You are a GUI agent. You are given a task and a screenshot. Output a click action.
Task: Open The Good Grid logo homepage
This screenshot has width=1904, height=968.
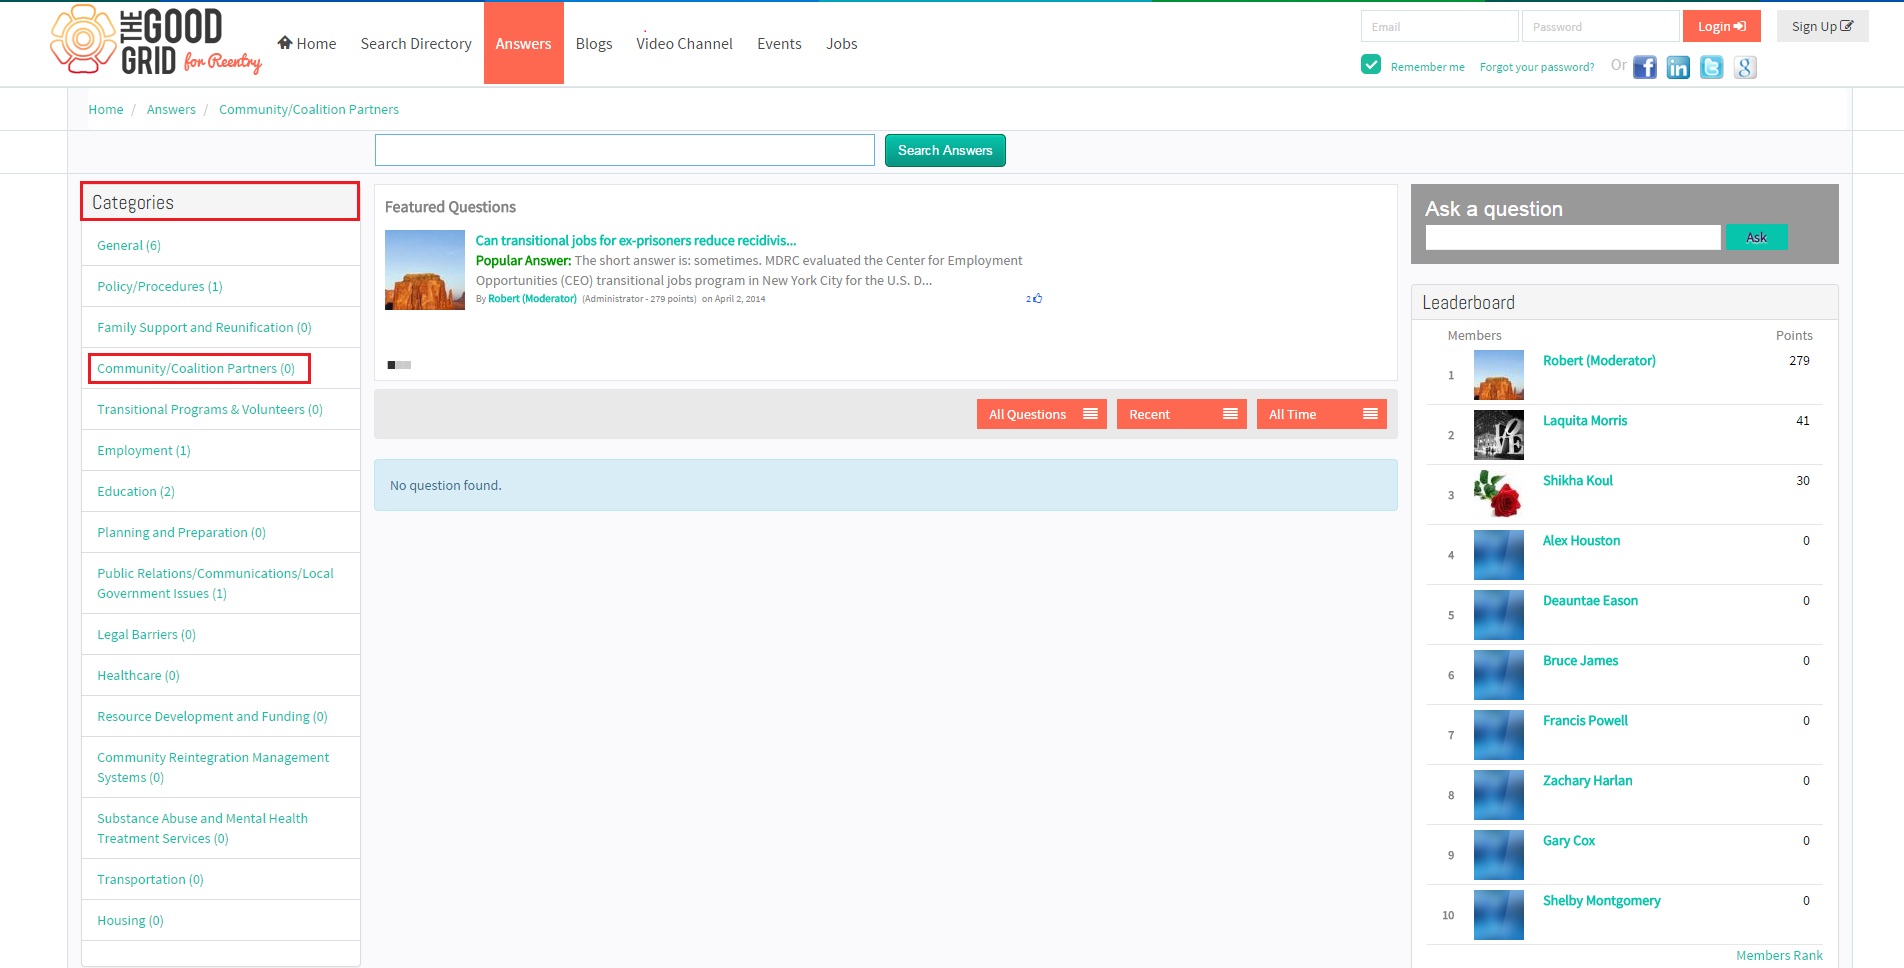(x=156, y=41)
